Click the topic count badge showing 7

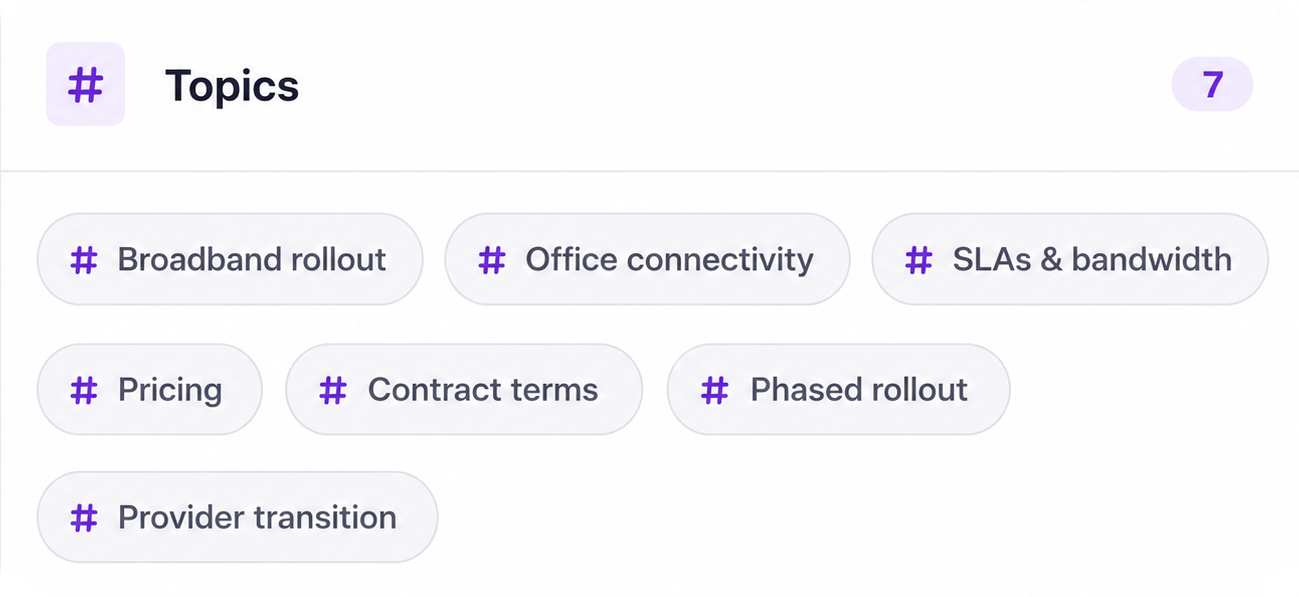point(1212,84)
